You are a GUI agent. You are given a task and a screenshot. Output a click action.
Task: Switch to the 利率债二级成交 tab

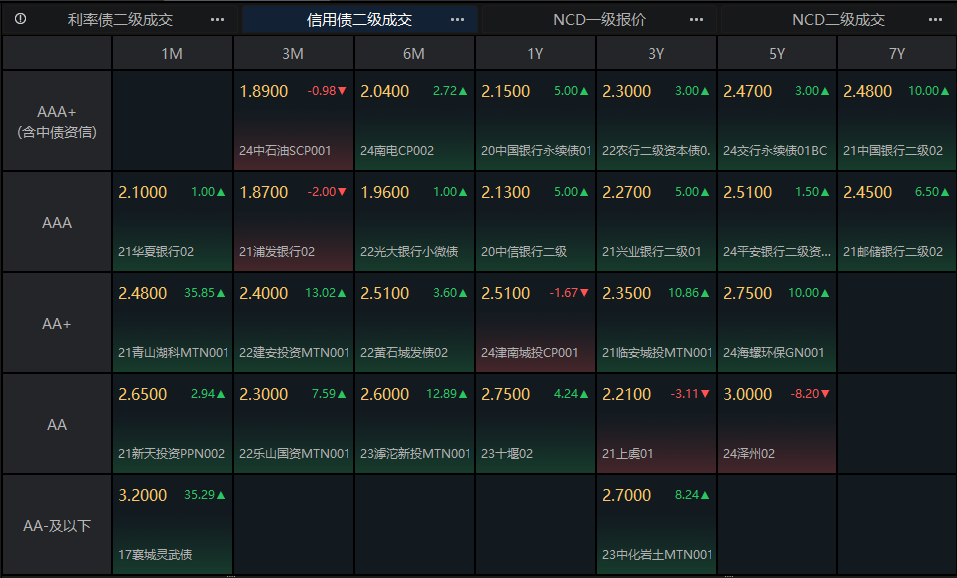pos(120,20)
